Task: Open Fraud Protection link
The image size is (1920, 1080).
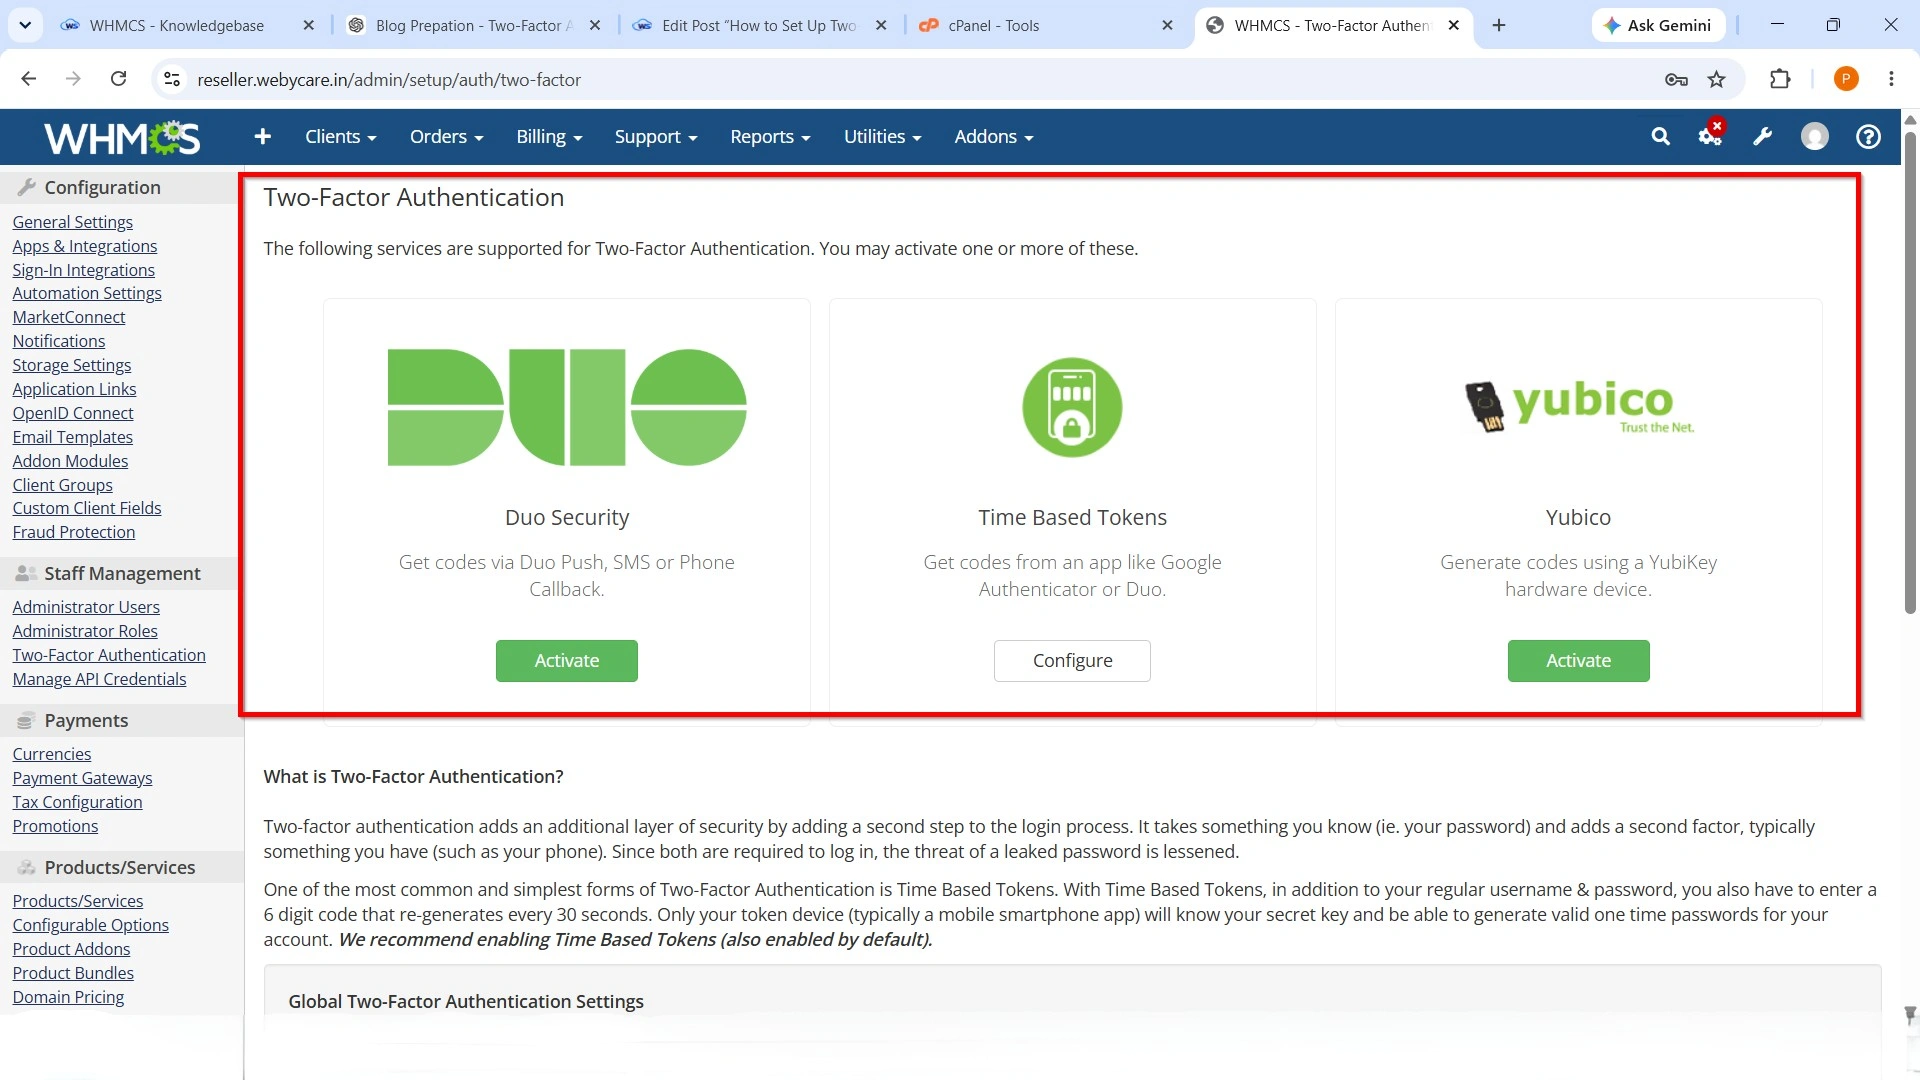Action: (74, 532)
